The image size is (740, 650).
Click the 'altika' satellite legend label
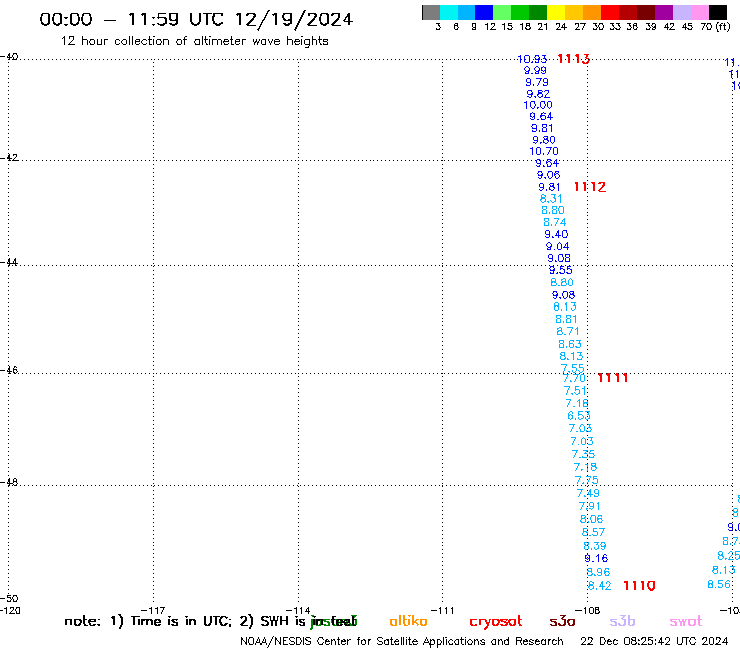click(x=408, y=621)
